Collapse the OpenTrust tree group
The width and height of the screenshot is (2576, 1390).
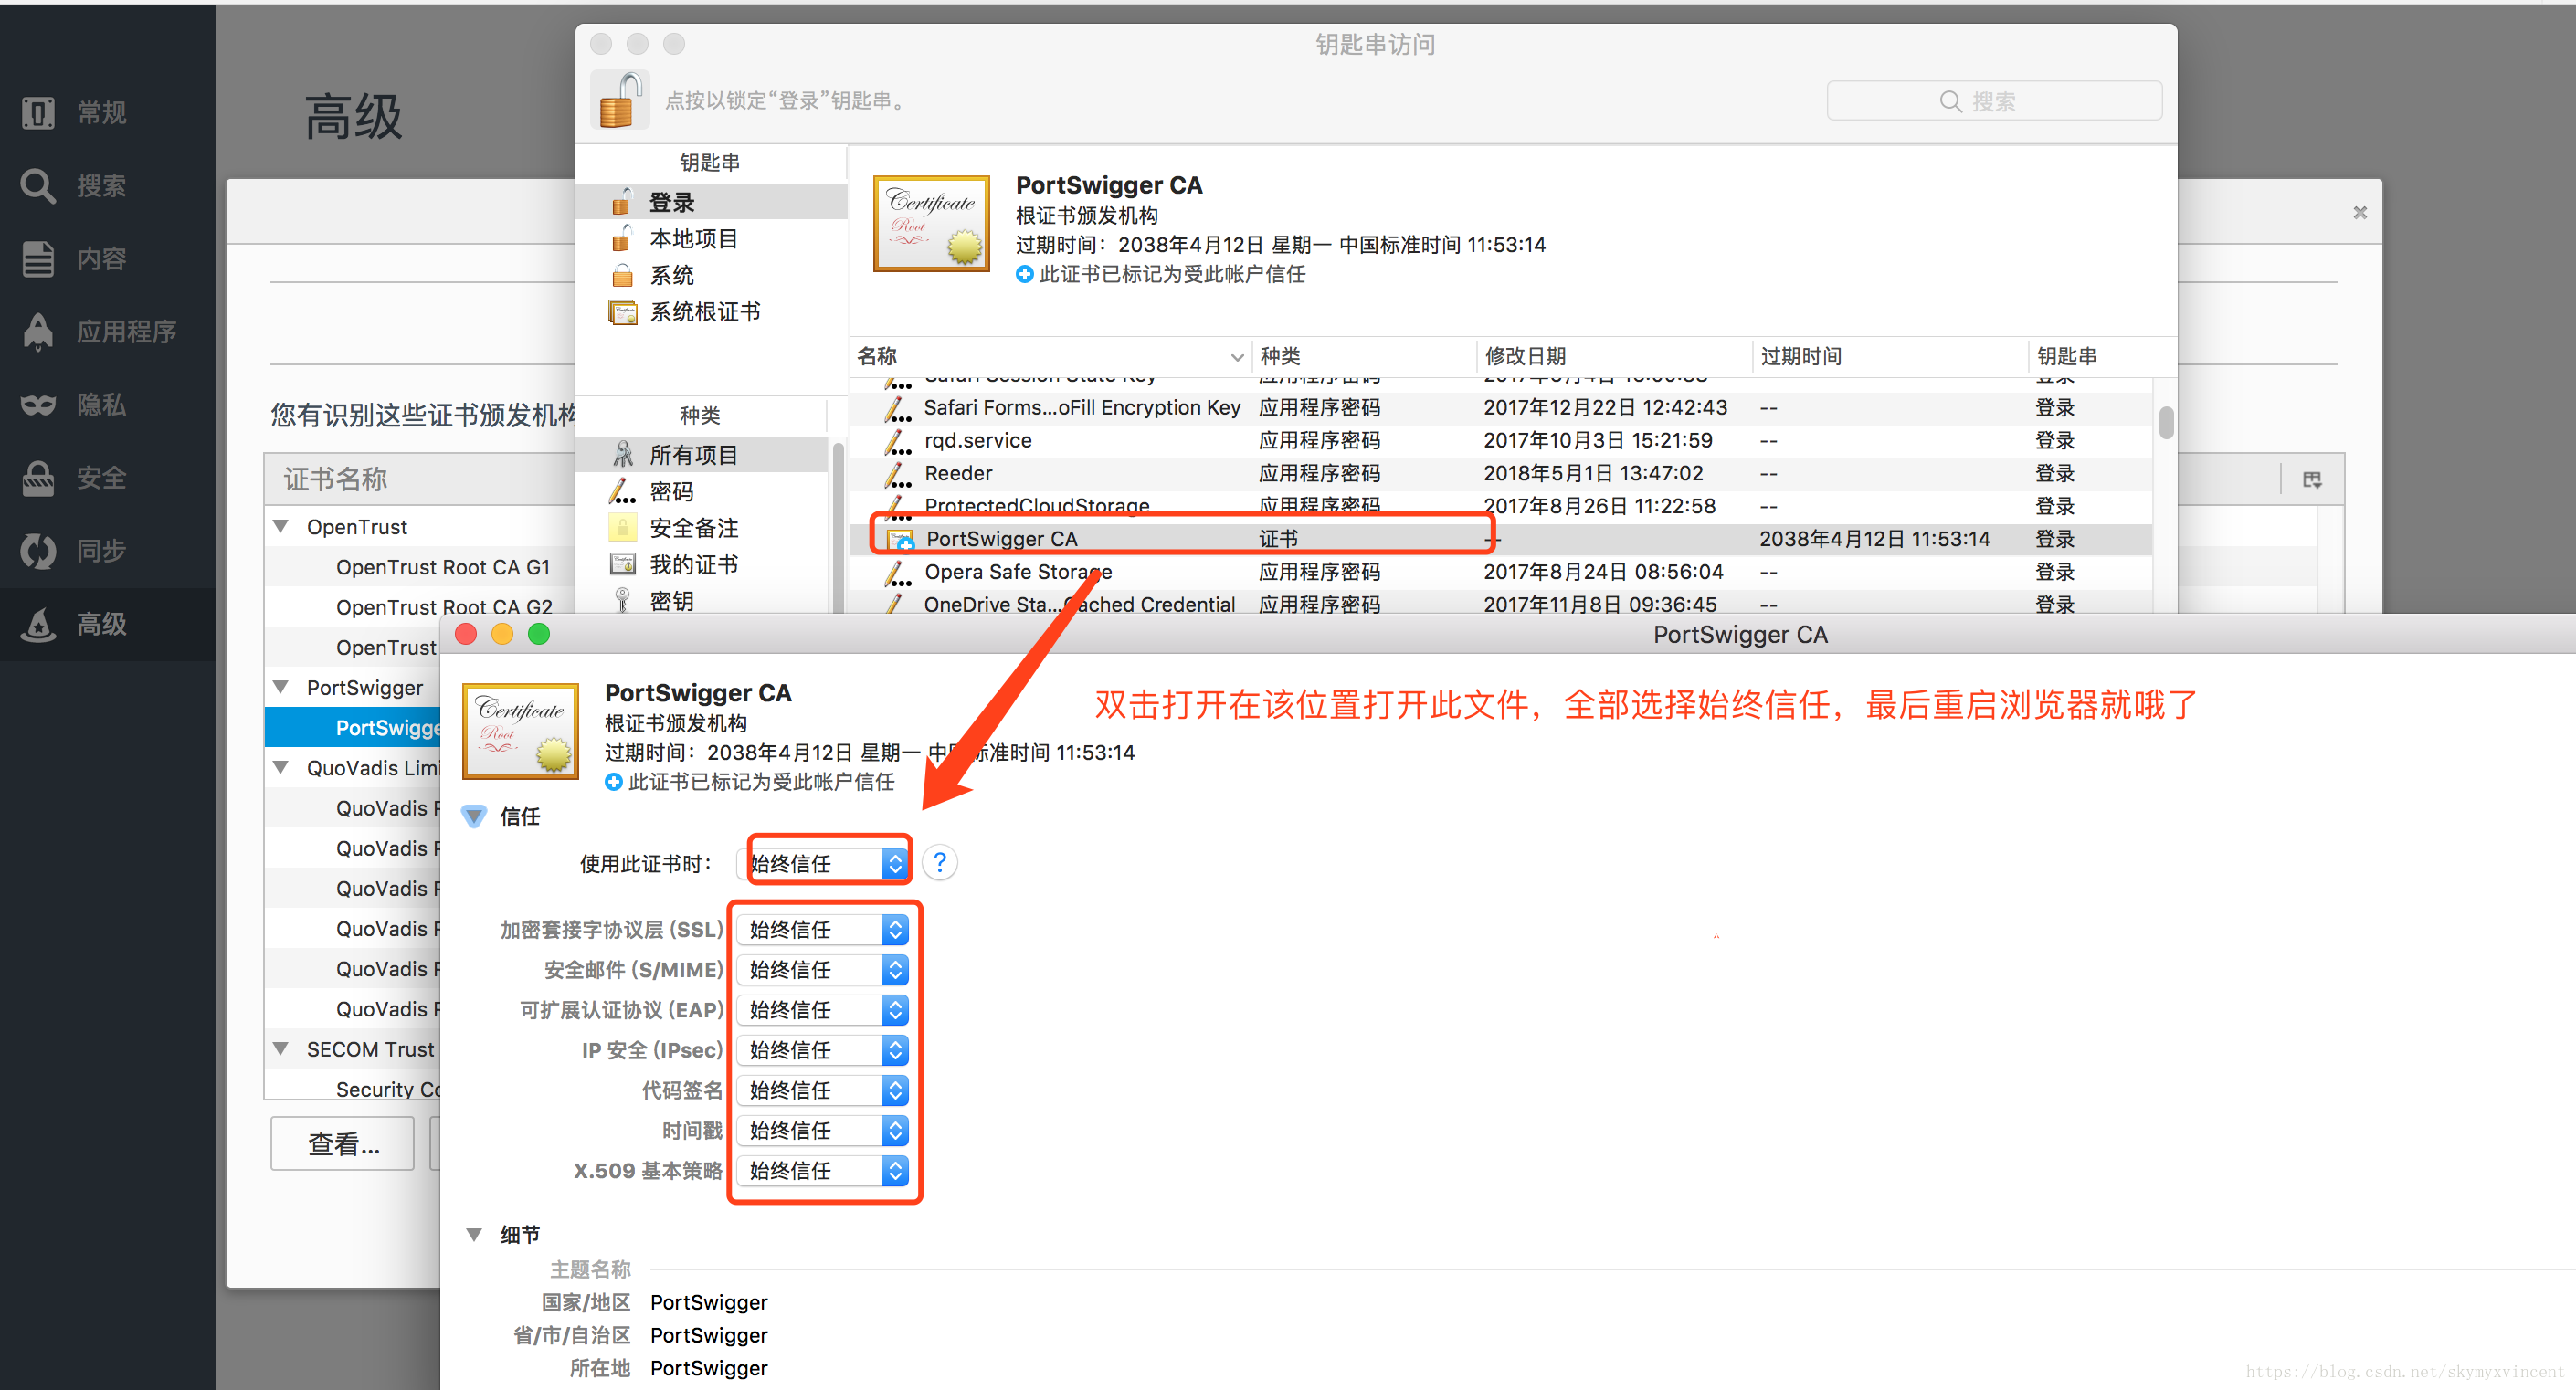281,526
